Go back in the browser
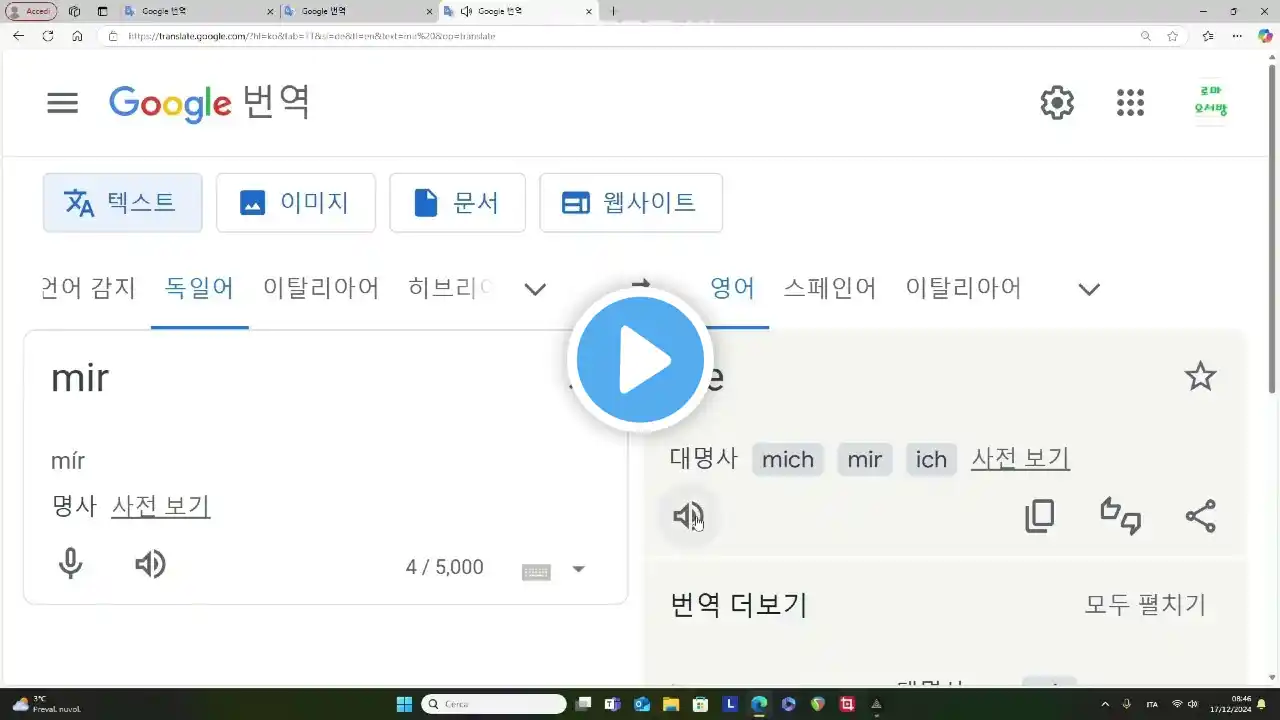The height and width of the screenshot is (720, 1280). coord(18,36)
